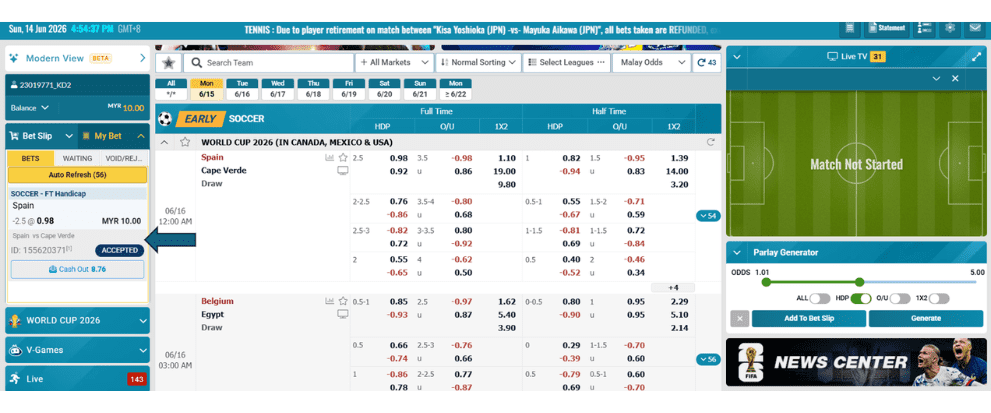Select the Mon ≥ 6/22 date tab
Screen dimensions: 991x413
(x=455, y=89)
